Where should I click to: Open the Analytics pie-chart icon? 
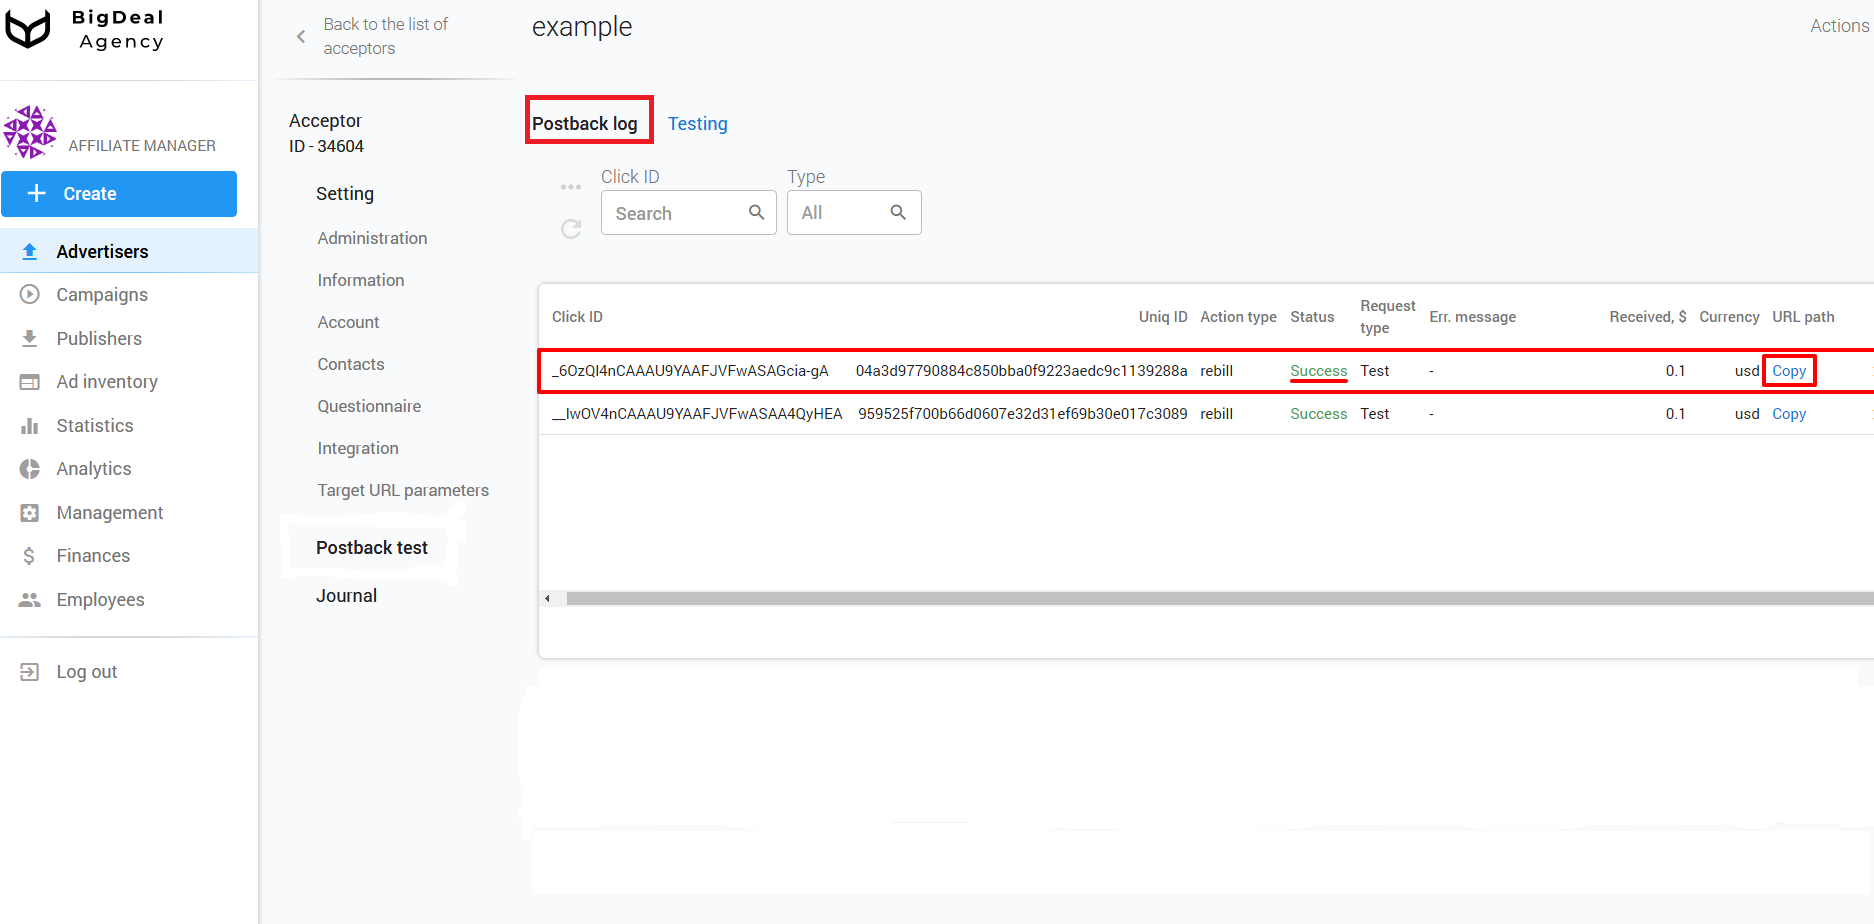click(x=29, y=468)
